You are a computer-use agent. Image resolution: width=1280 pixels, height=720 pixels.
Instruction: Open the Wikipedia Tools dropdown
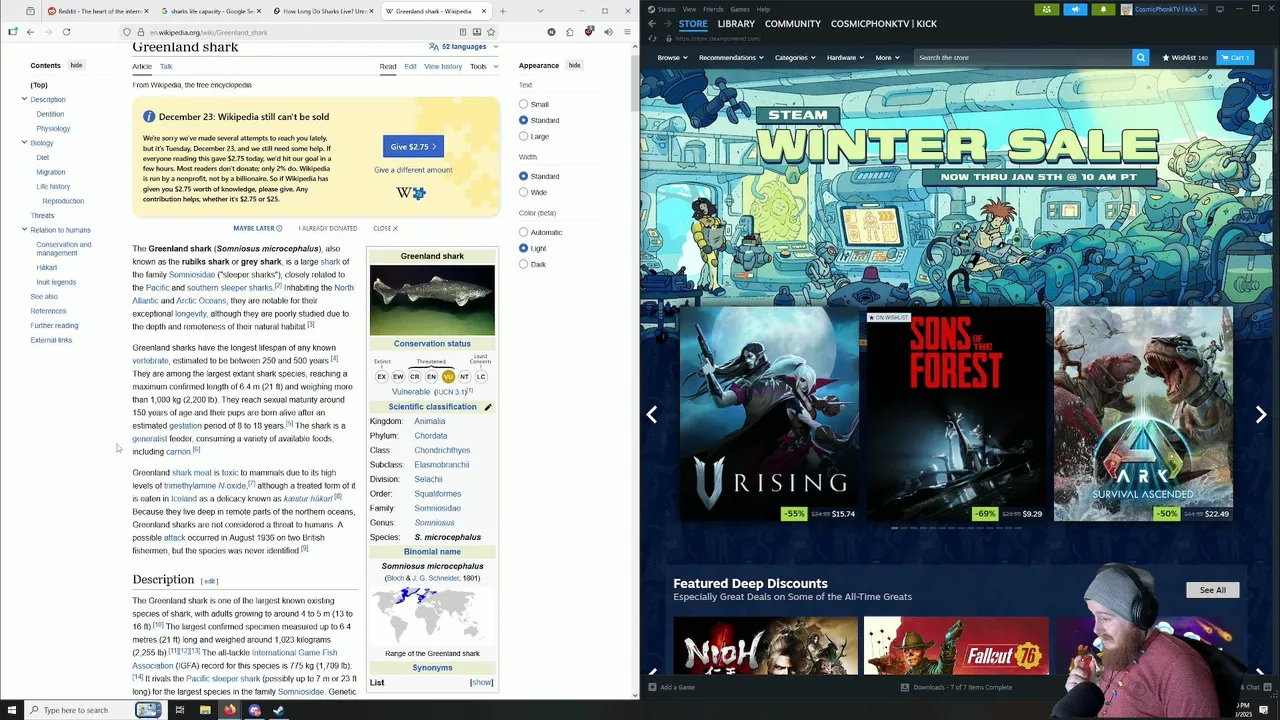coord(483,66)
